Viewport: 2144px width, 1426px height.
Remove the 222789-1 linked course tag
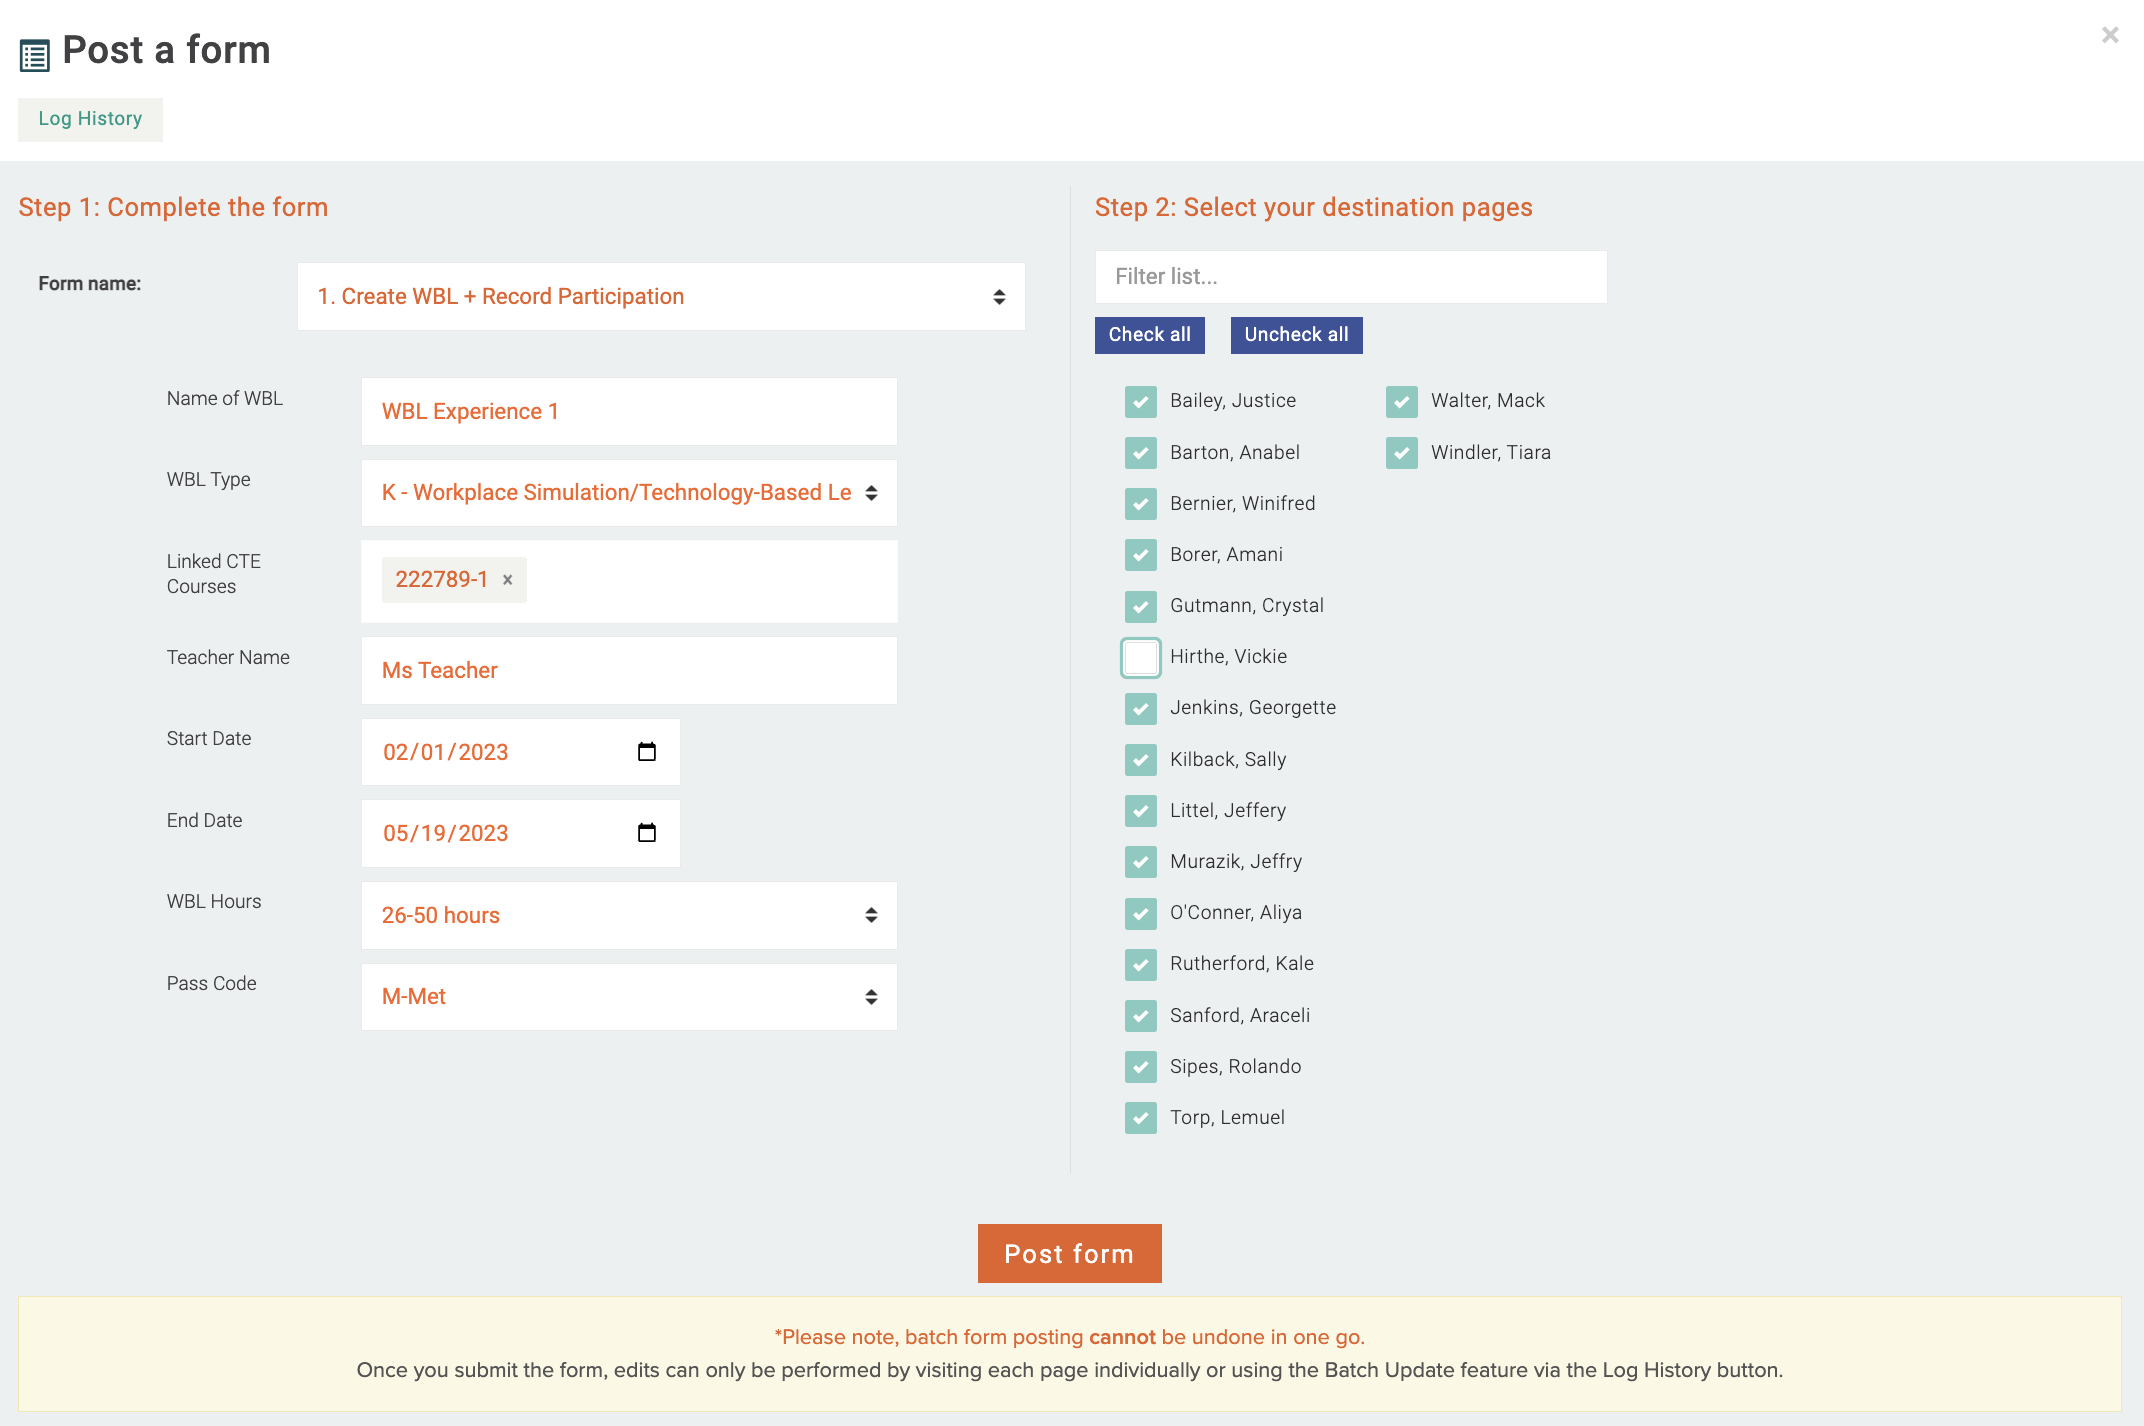click(x=508, y=580)
